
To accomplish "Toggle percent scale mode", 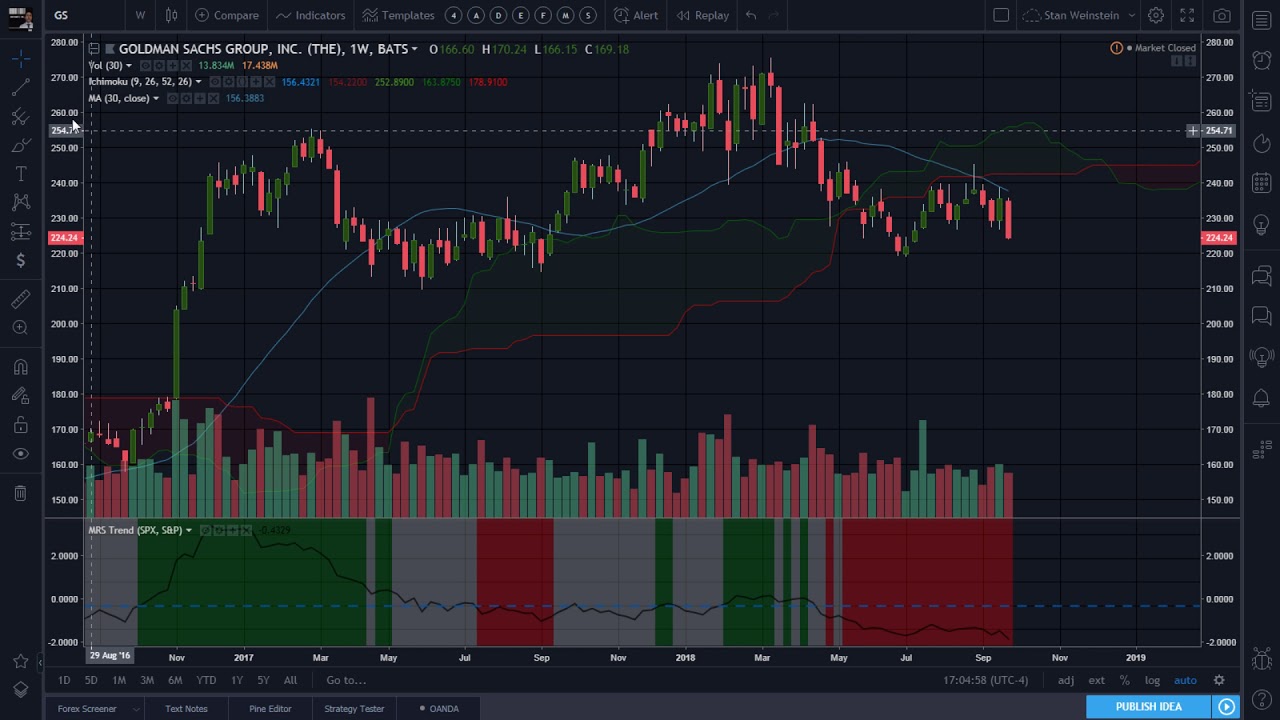I will [1124, 681].
